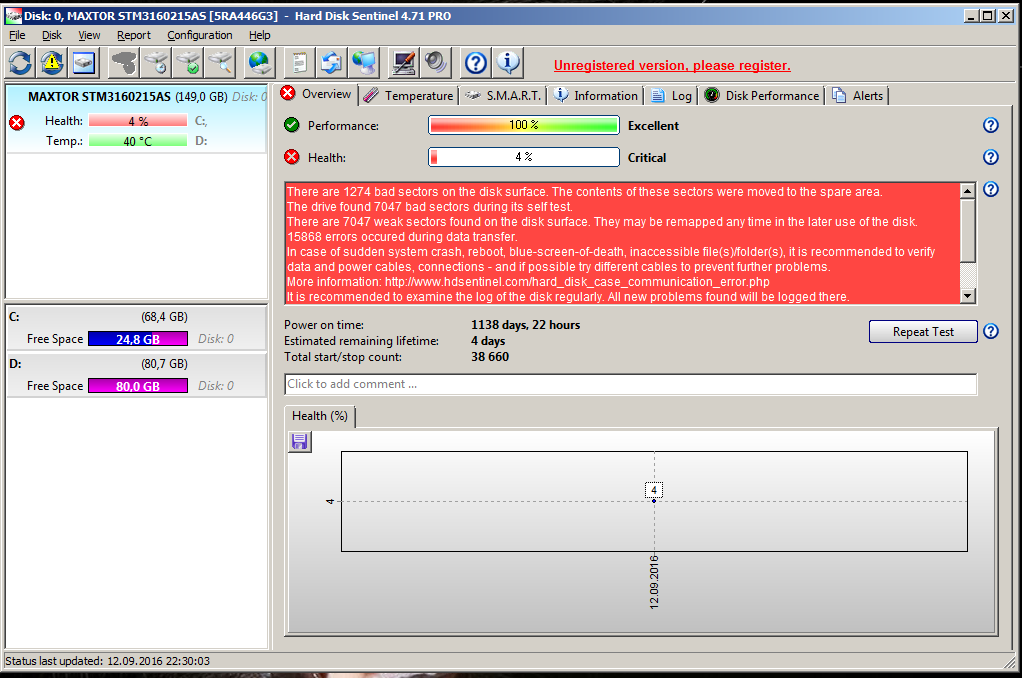Screen dimensions: 1022x678
Task: Click the Status last updated text in status bar
Action: (x=108, y=661)
